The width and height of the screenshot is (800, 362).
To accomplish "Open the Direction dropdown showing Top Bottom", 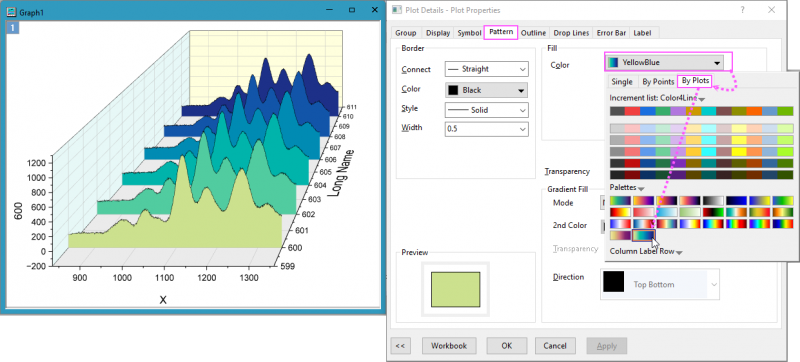I will coord(660,285).
